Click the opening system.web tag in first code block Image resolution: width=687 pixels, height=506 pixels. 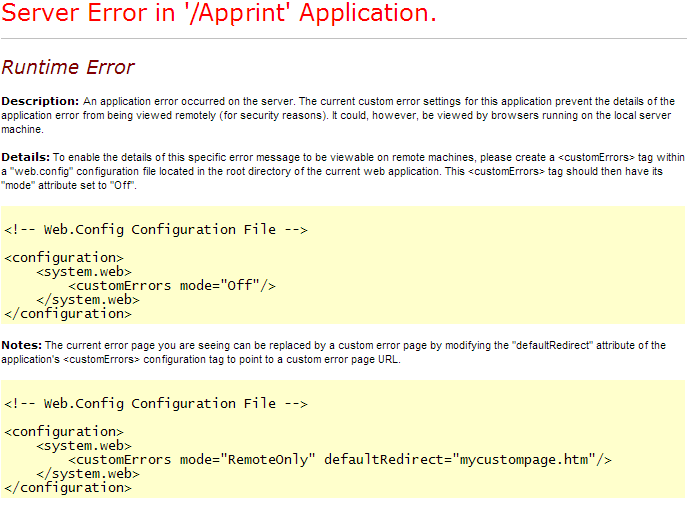point(84,272)
